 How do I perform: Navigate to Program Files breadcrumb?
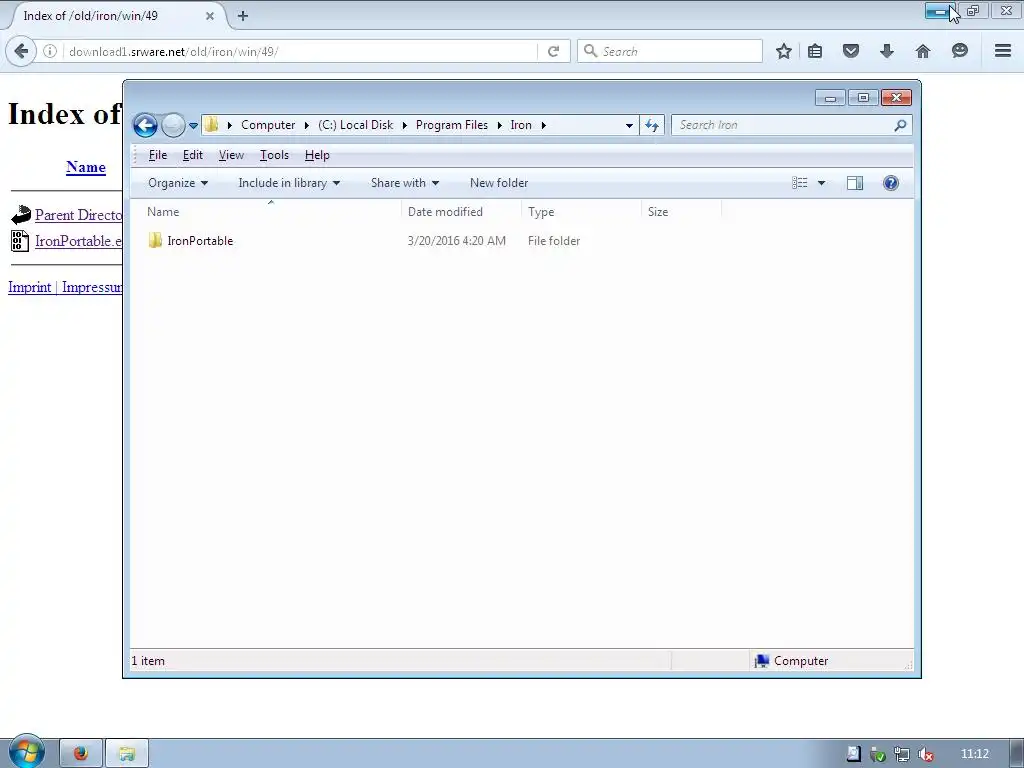(451, 125)
